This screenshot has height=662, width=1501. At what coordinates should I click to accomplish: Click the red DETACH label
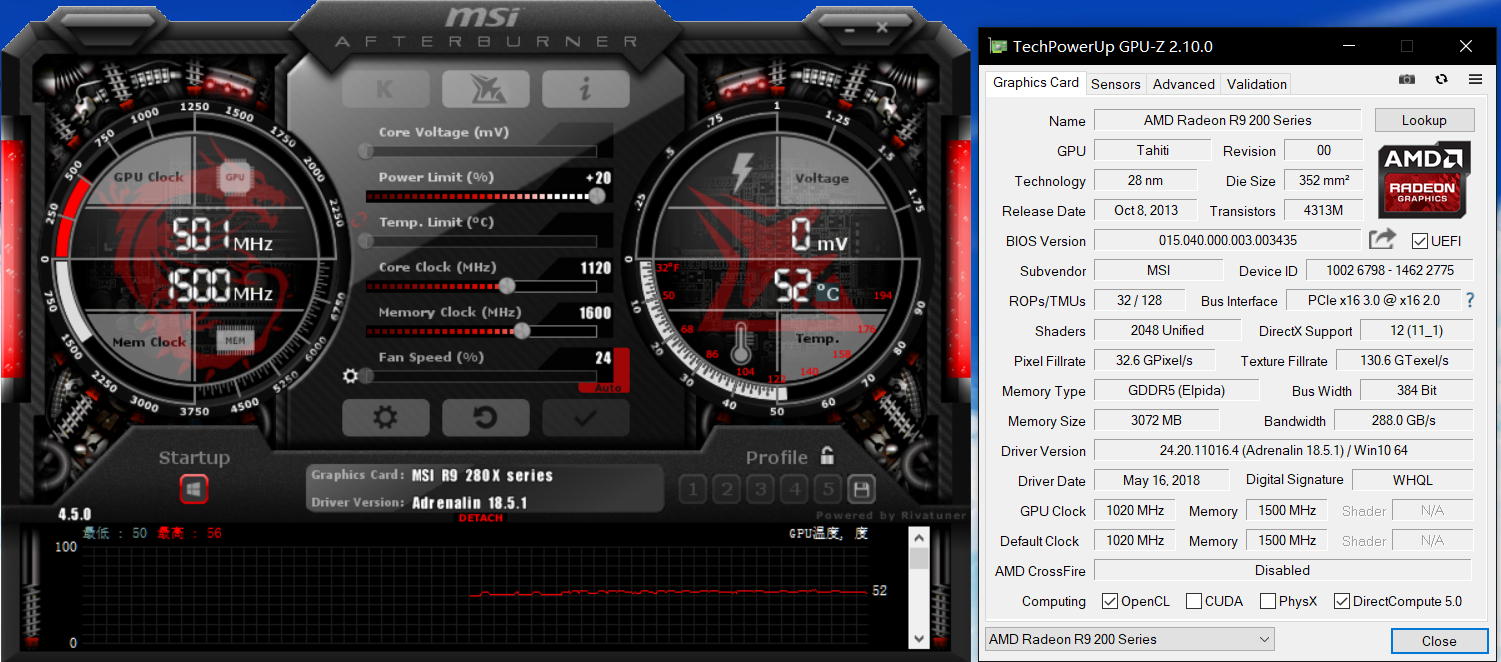(481, 518)
